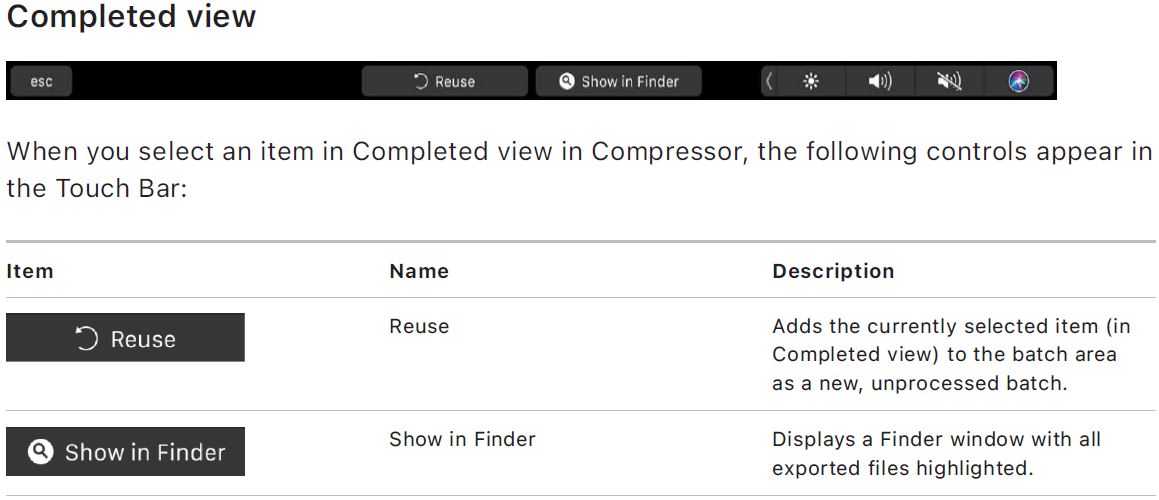1159x500 pixels.
Task: Click the magnifier icon in table's Finder image
Action: coord(39,452)
